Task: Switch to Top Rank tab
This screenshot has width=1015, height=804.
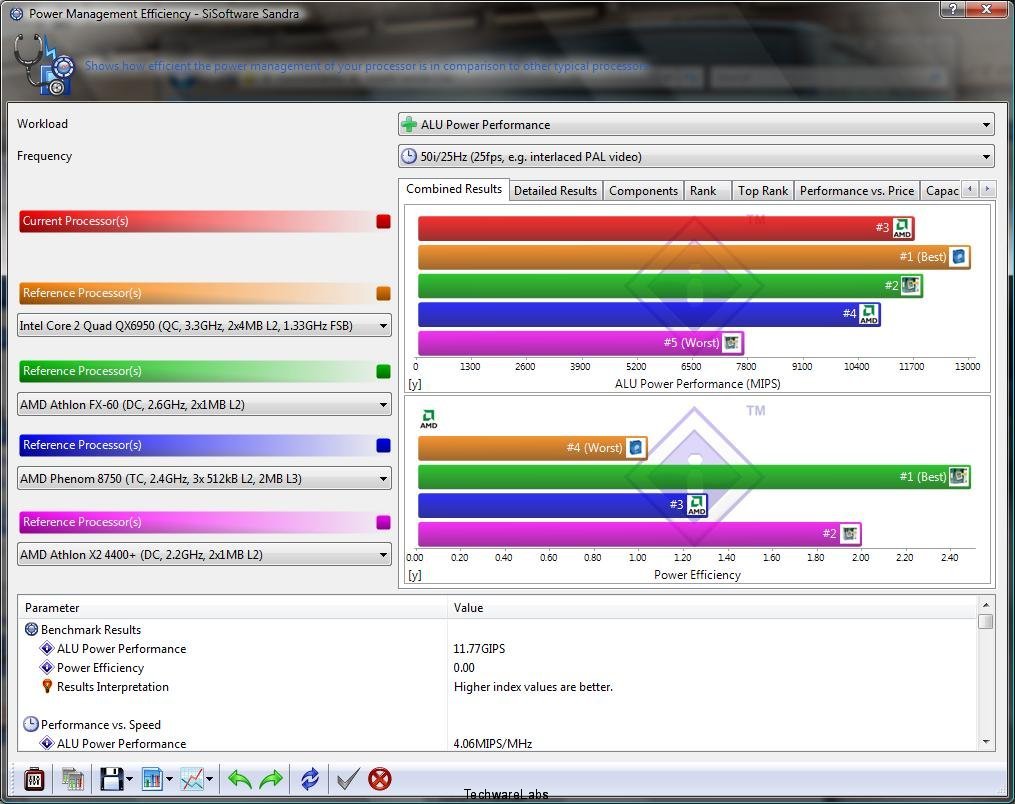Action: click(763, 191)
